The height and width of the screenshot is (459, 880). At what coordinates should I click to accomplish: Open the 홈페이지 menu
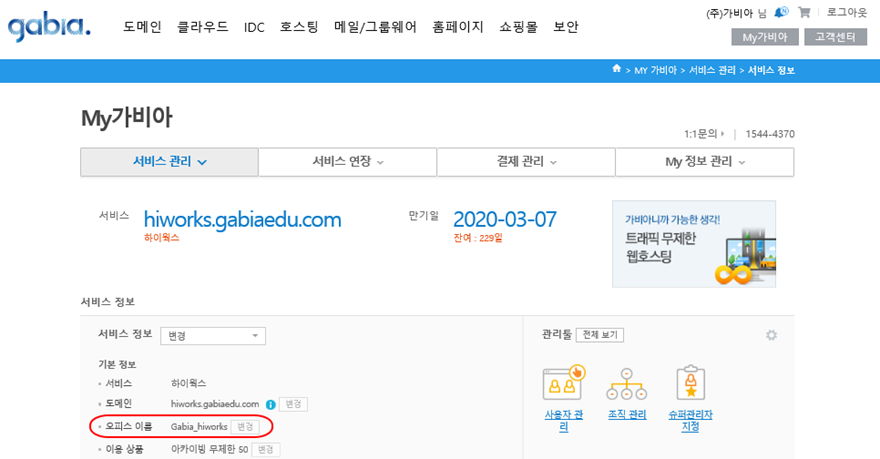pyautogui.click(x=458, y=27)
